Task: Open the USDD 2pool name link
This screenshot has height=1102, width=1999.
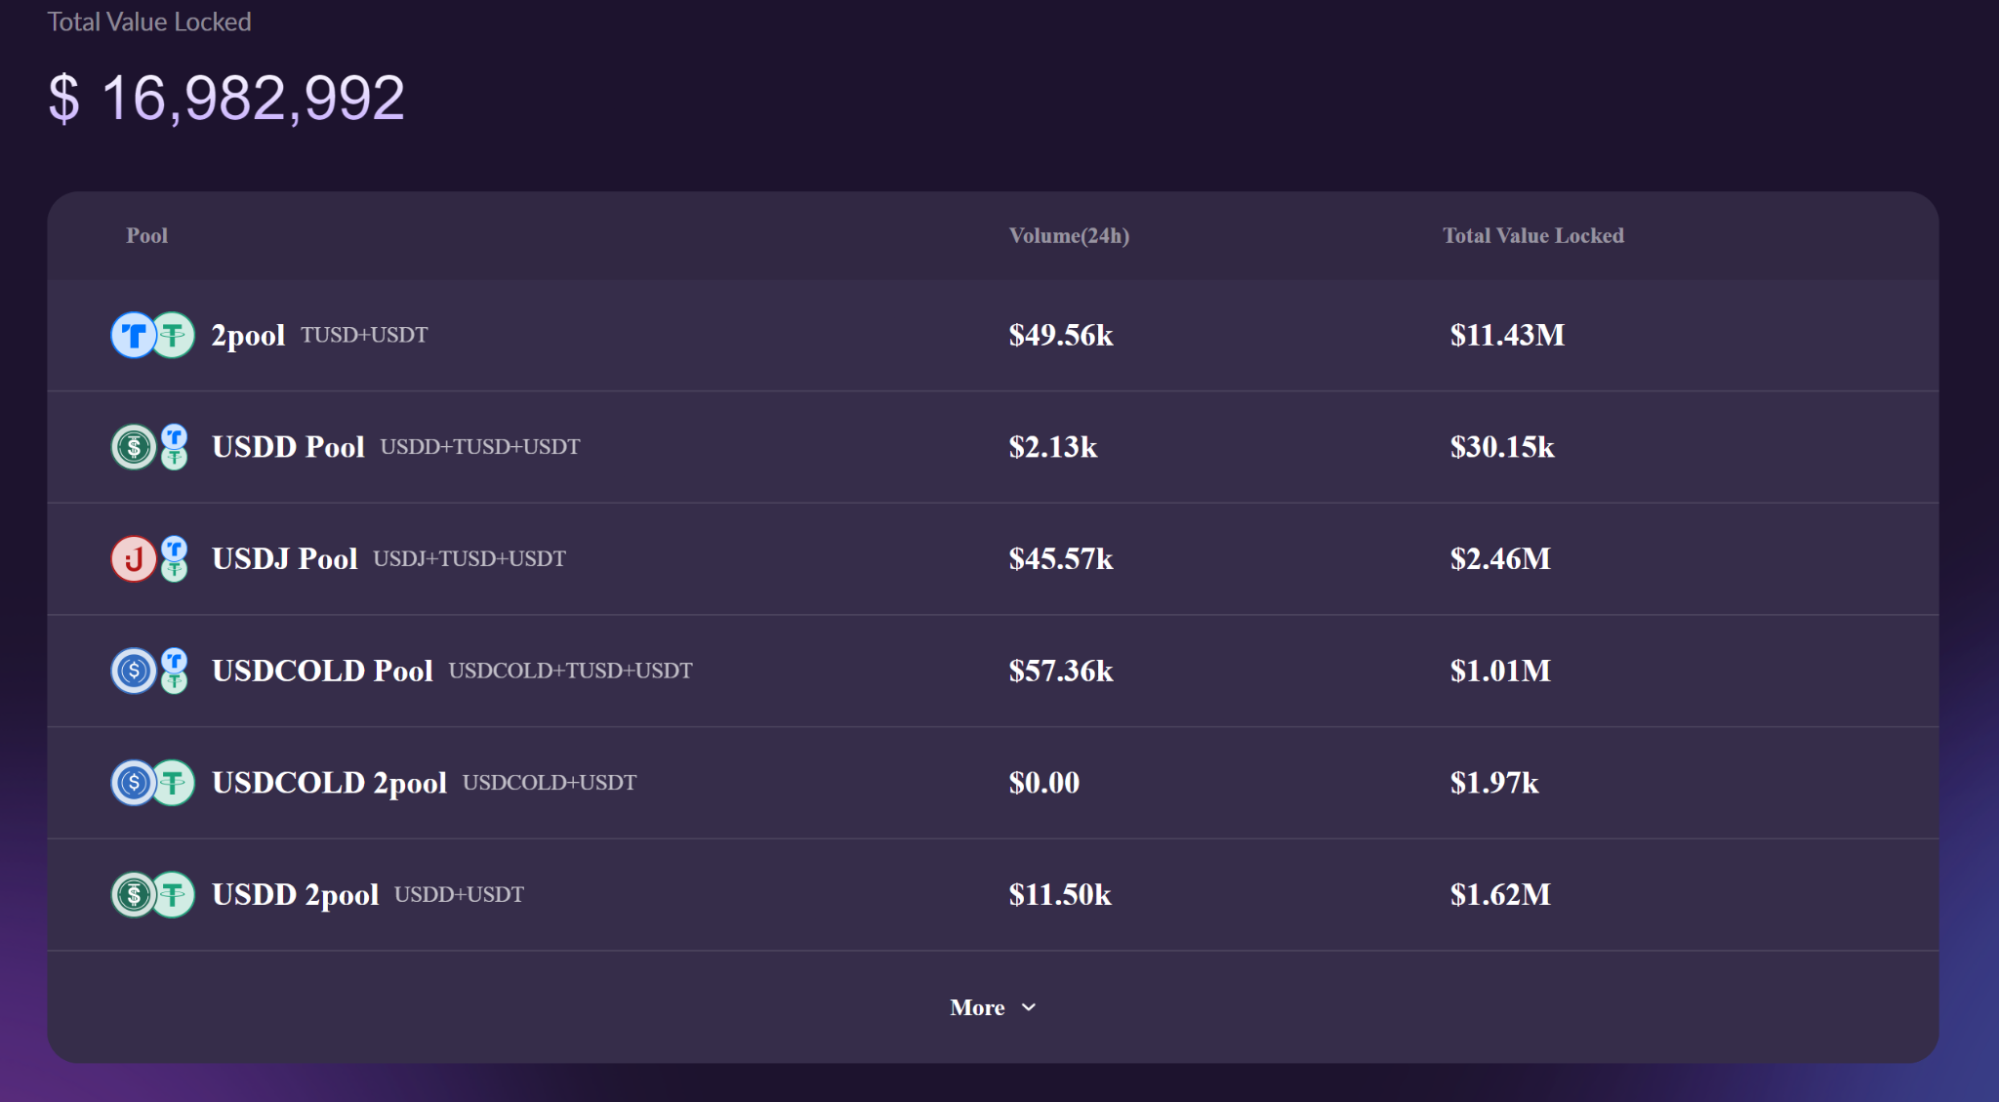Action: click(295, 895)
